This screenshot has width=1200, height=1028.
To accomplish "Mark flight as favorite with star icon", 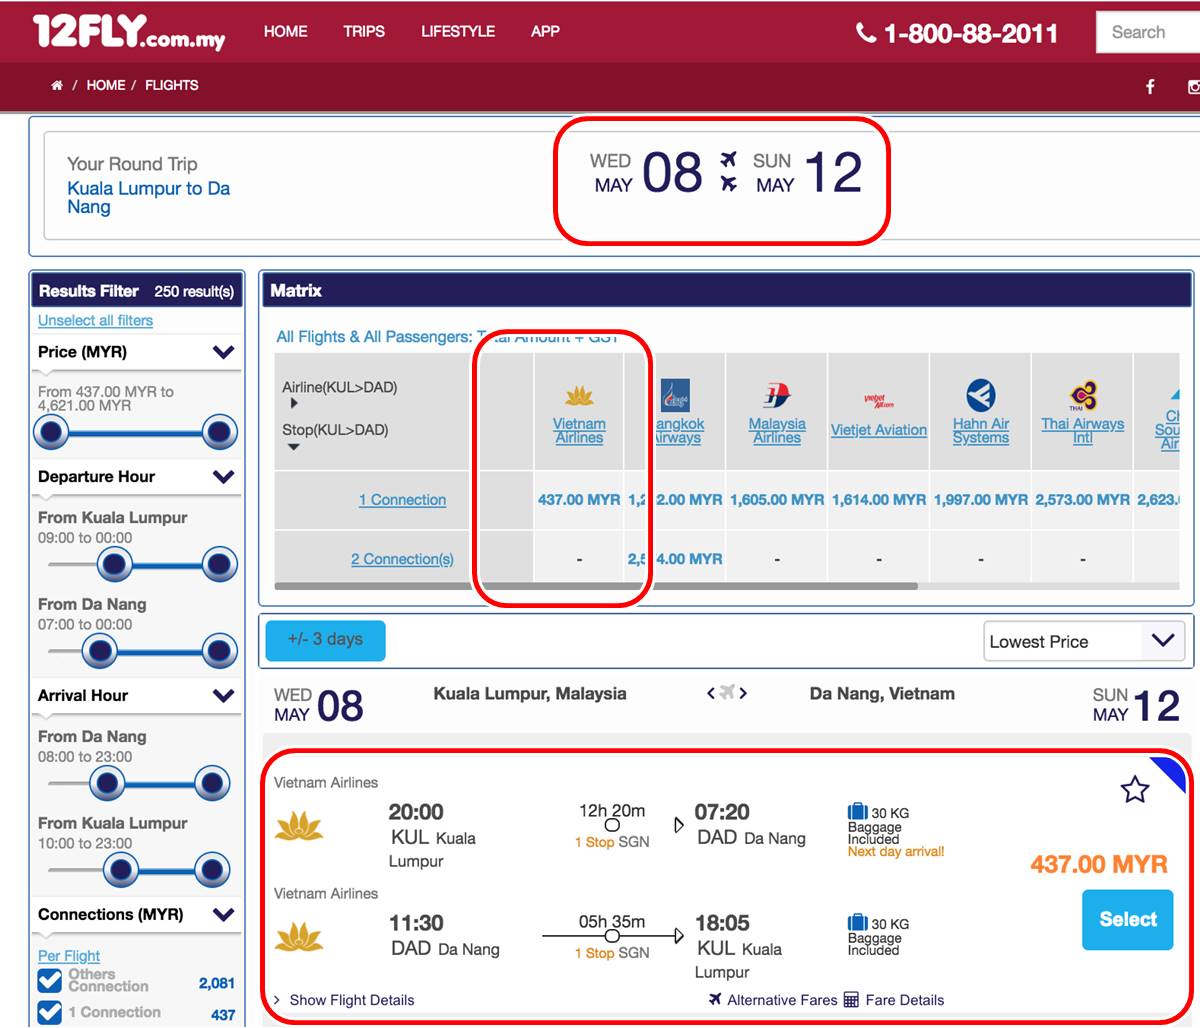I will (1135, 790).
